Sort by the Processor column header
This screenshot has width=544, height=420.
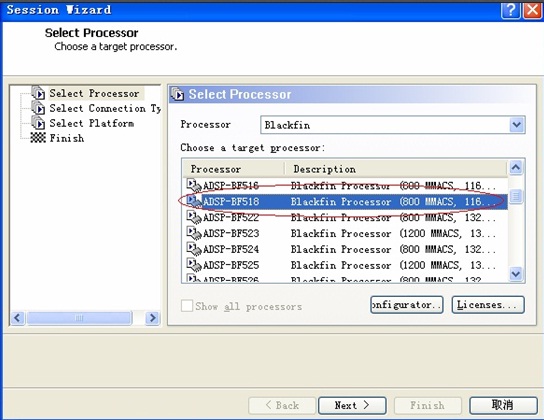tap(233, 169)
